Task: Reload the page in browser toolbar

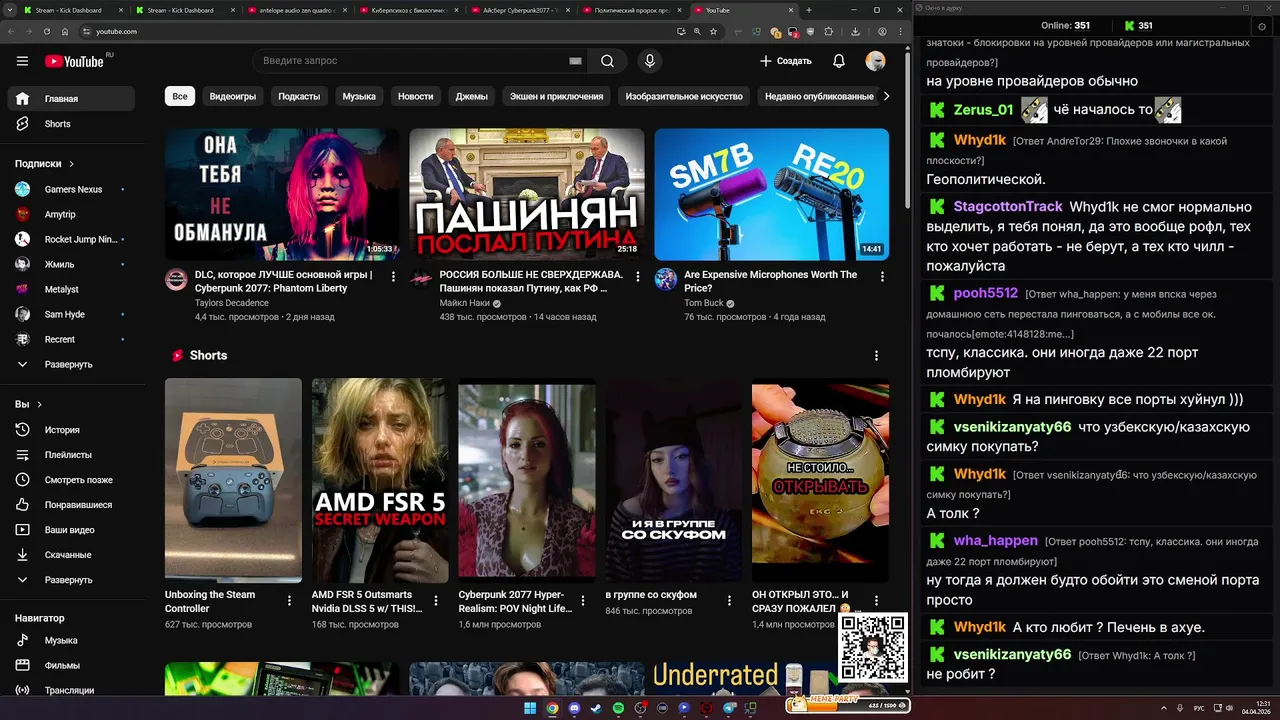Action: (x=47, y=31)
